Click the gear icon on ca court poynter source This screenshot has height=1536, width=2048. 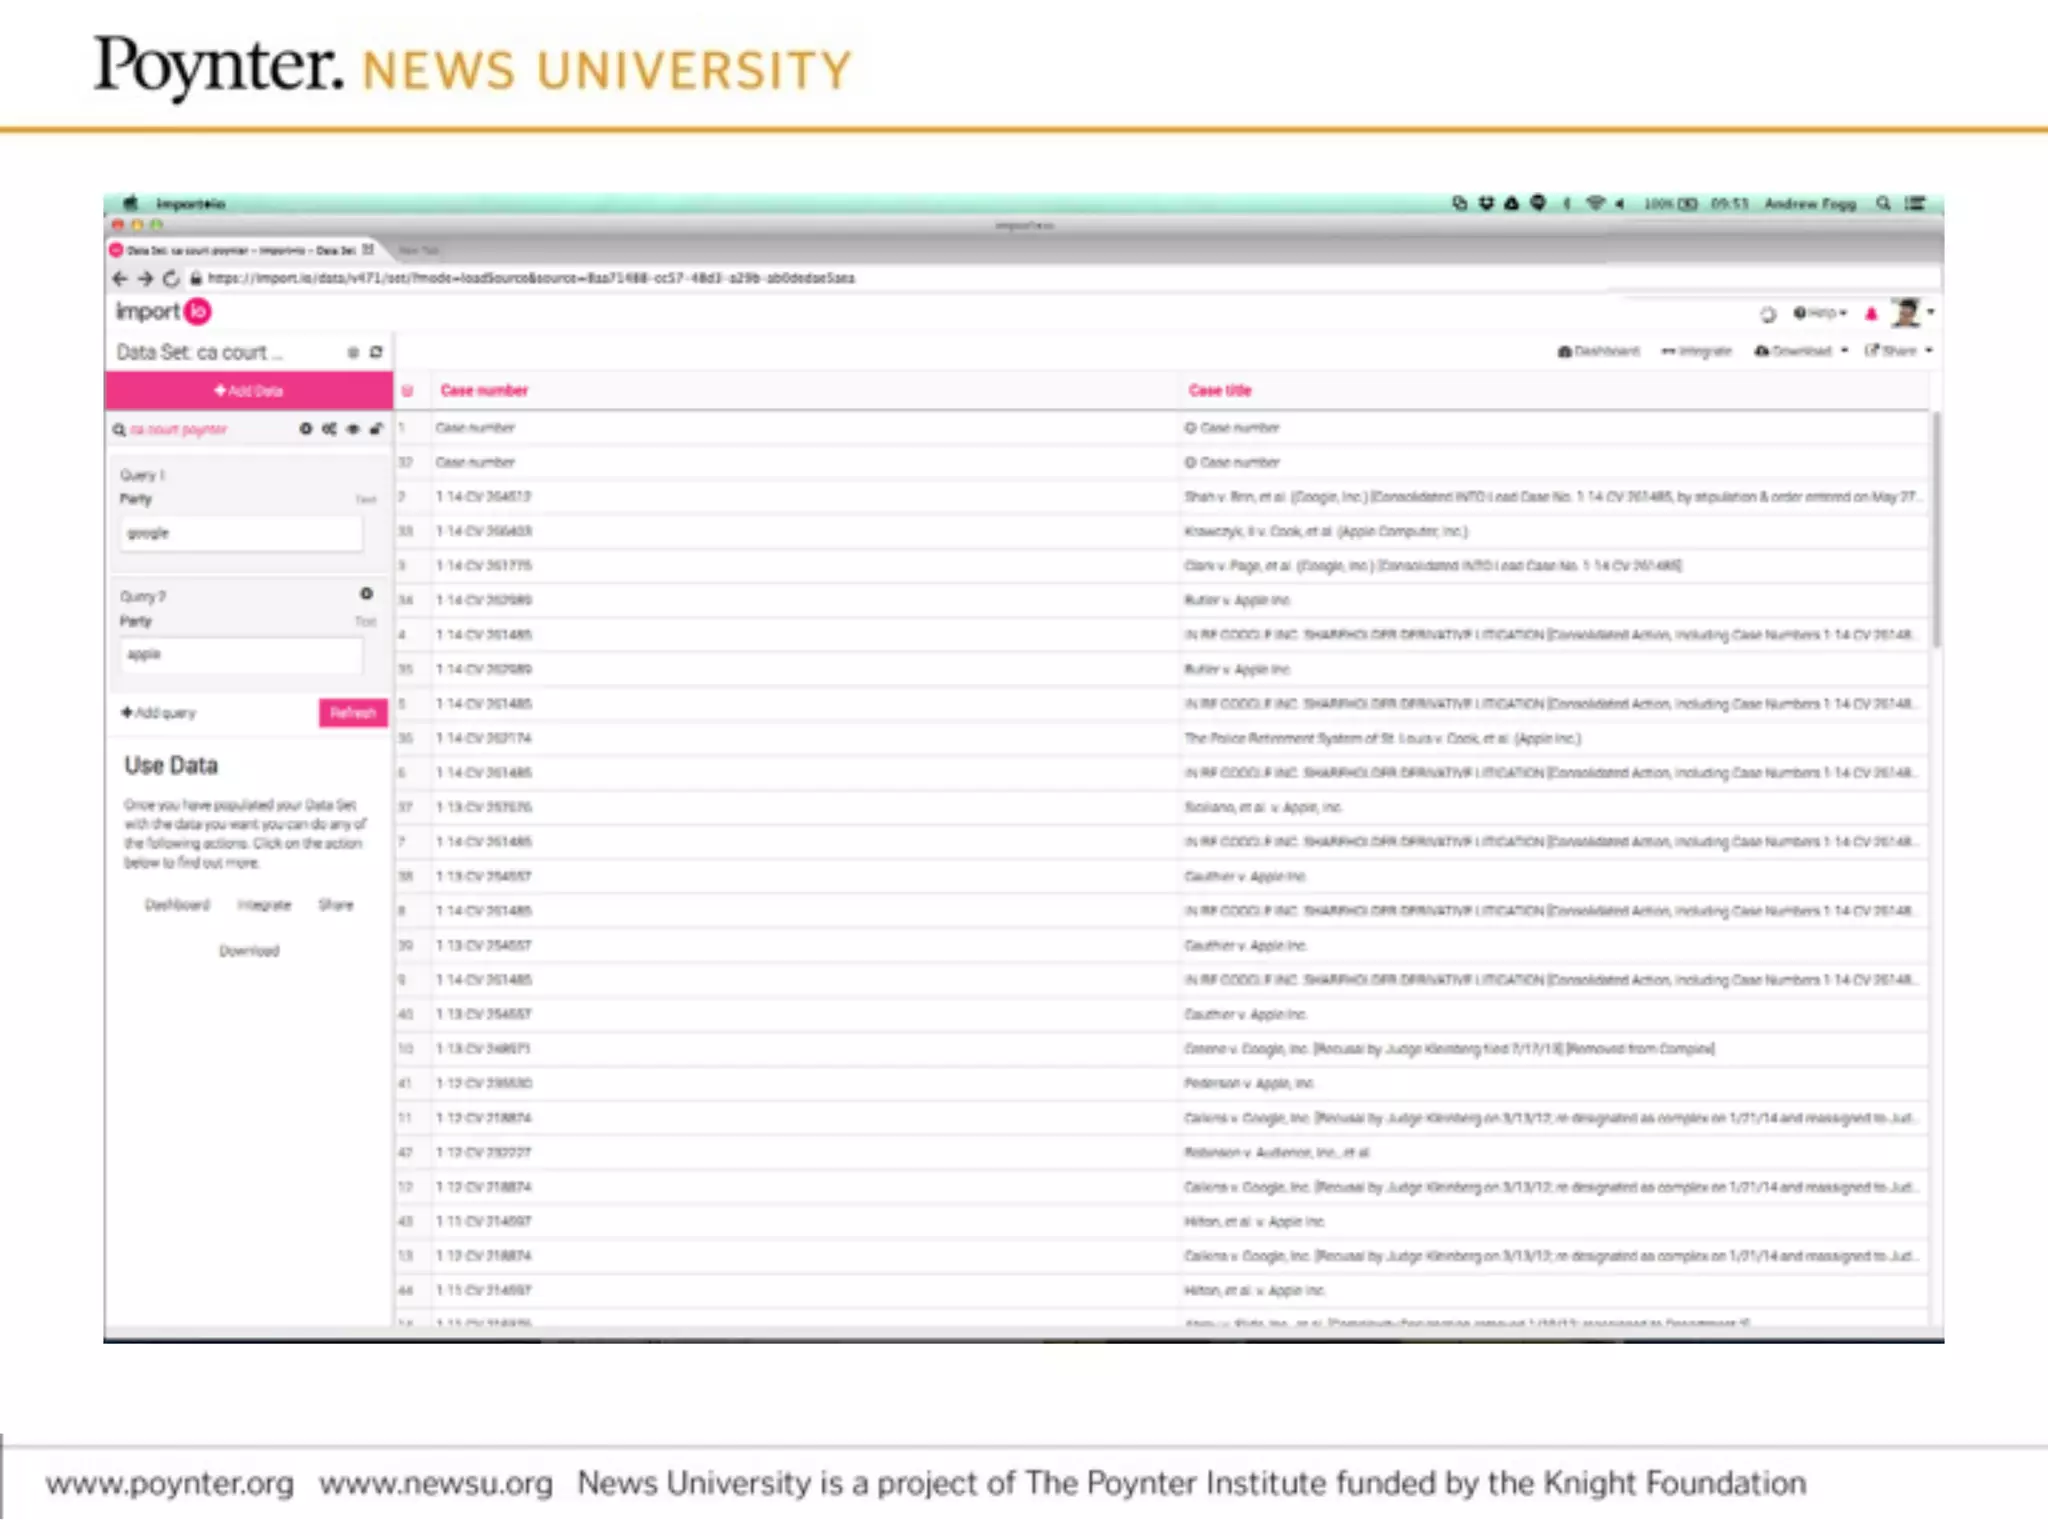(x=305, y=429)
